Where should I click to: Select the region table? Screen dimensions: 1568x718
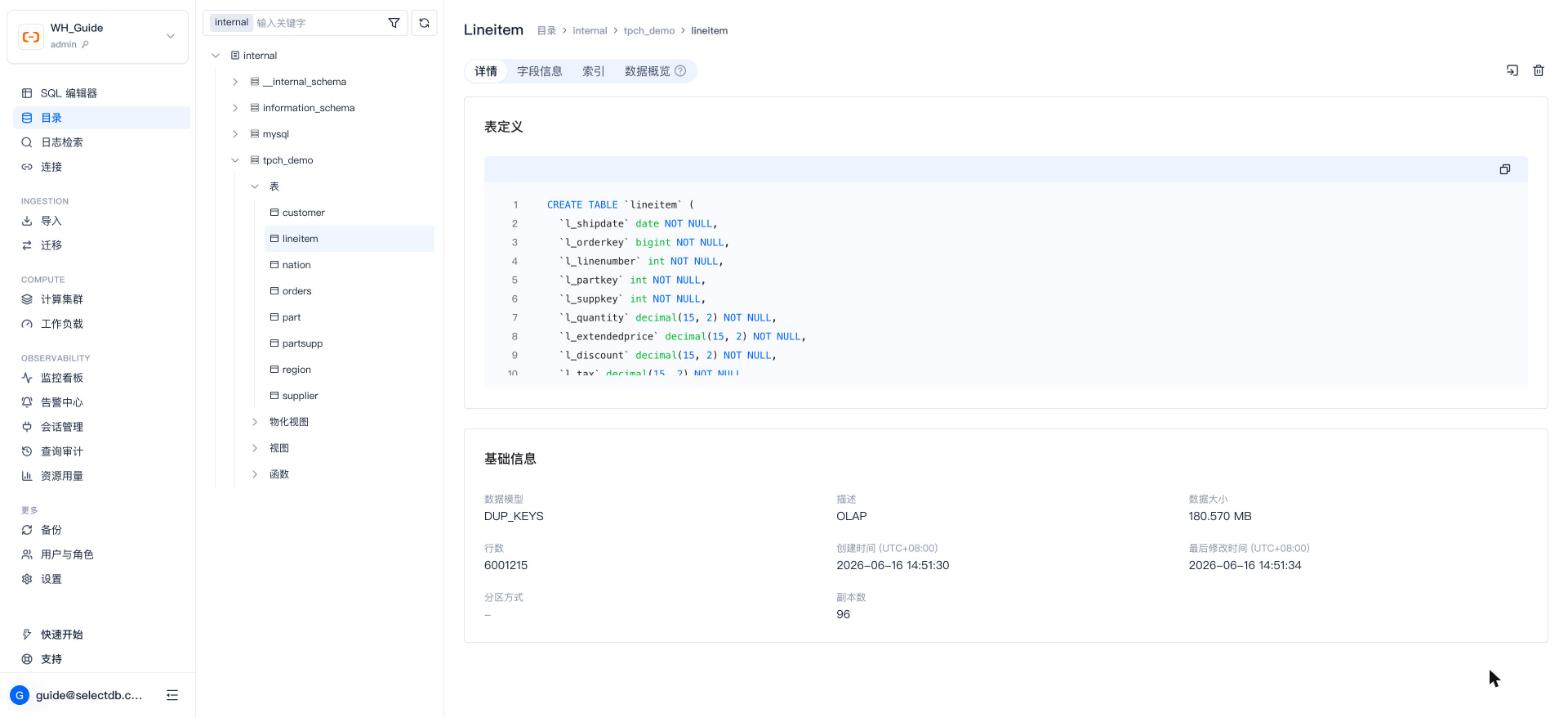349,369
